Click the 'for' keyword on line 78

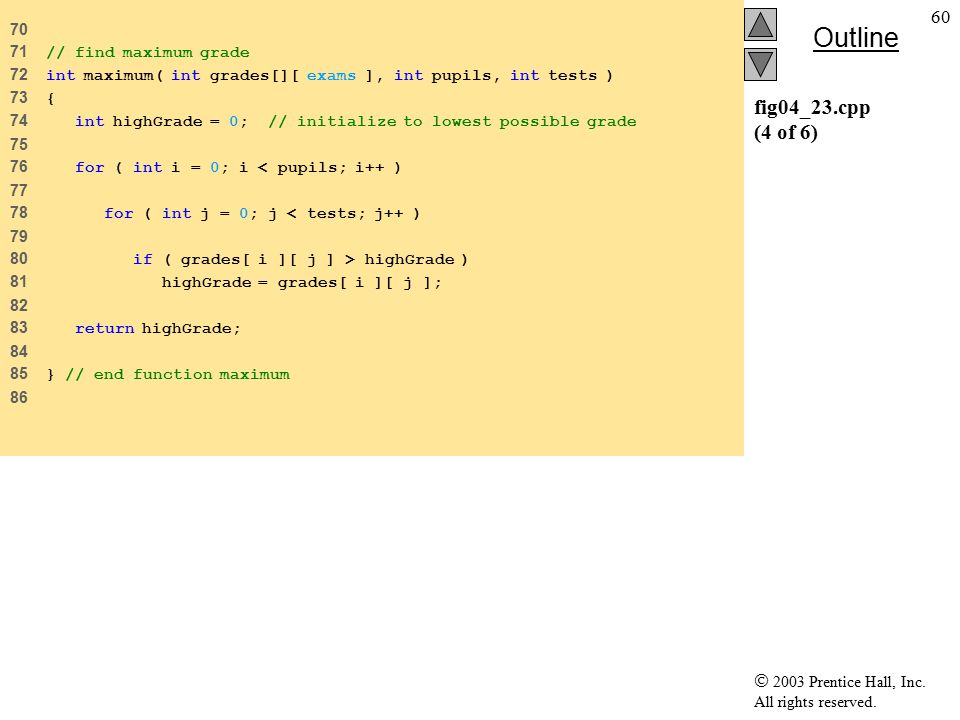tap(118, 213)
